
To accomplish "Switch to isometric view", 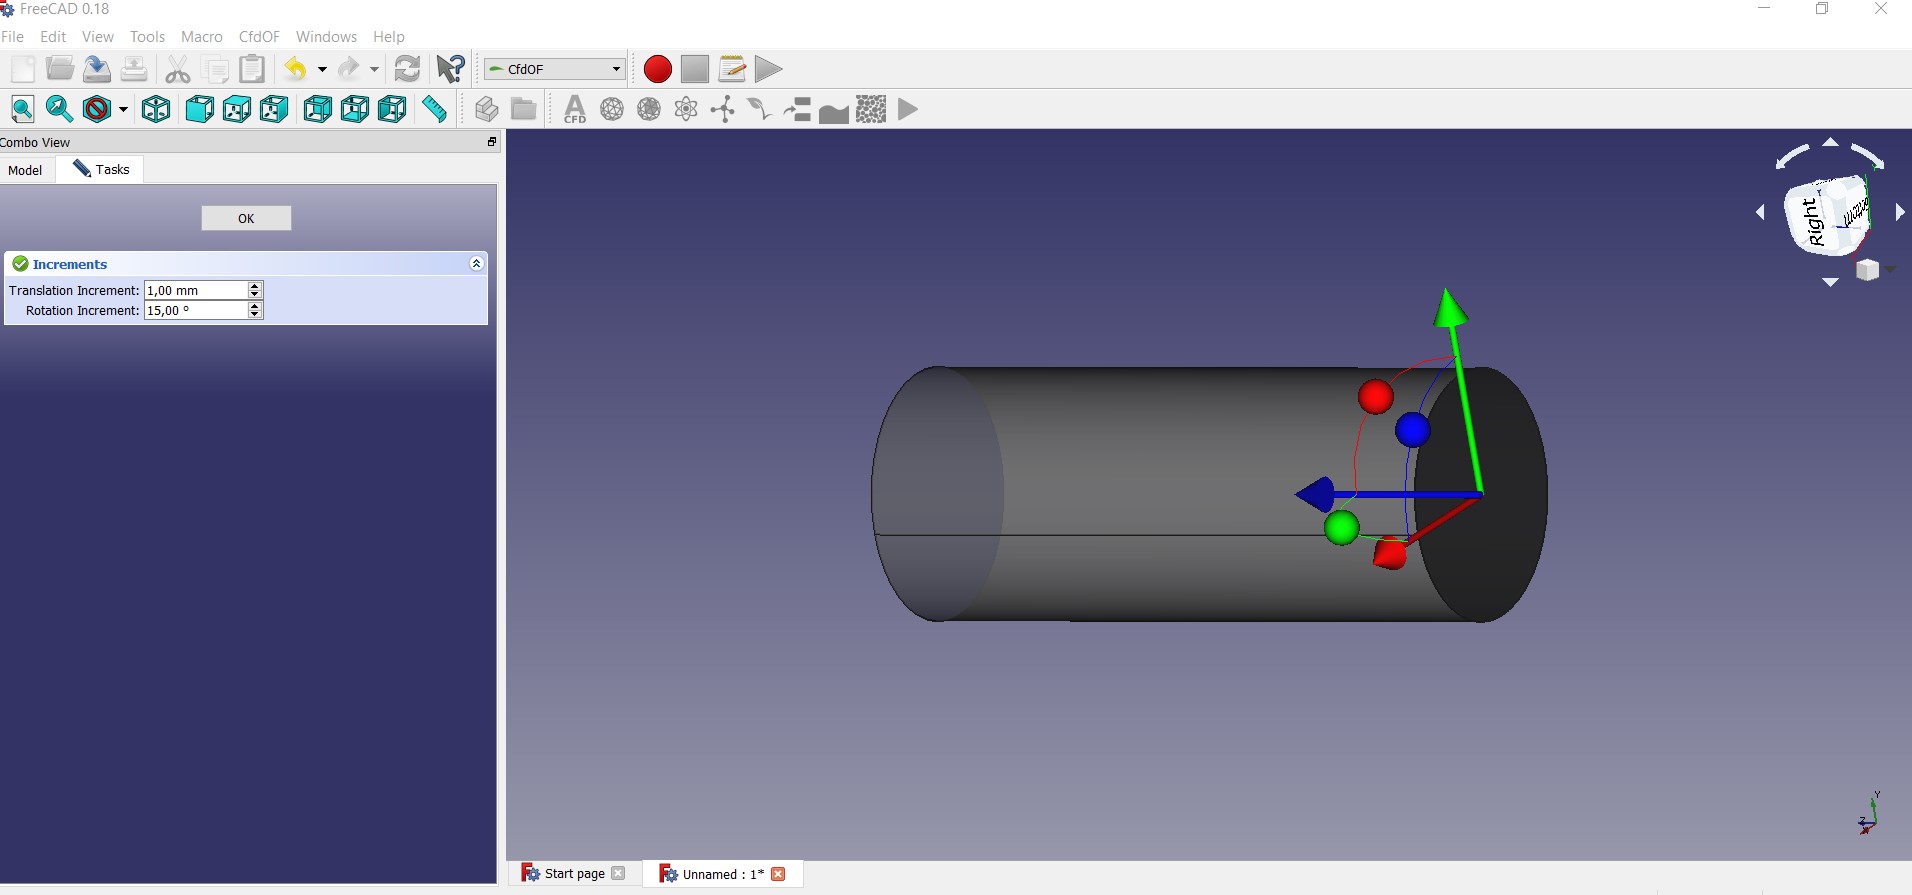I will click(x=156, y=109).
